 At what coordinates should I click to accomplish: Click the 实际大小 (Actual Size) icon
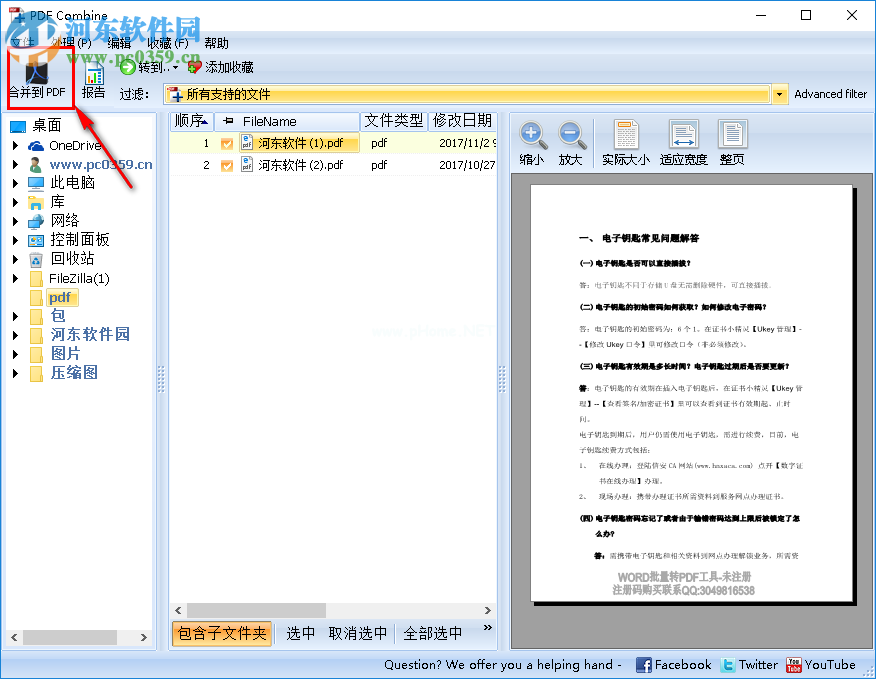(x=626, y=135)
